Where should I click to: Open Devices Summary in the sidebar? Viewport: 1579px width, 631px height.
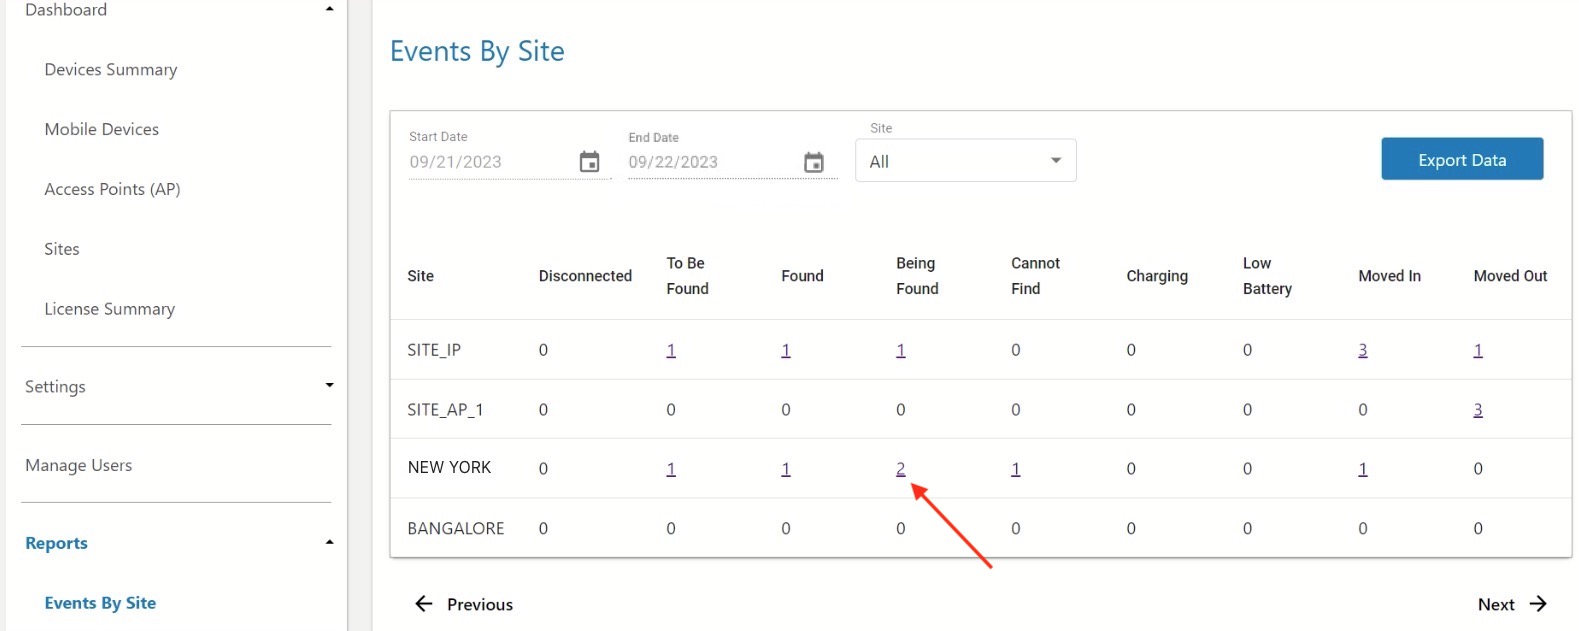[111, 69]
